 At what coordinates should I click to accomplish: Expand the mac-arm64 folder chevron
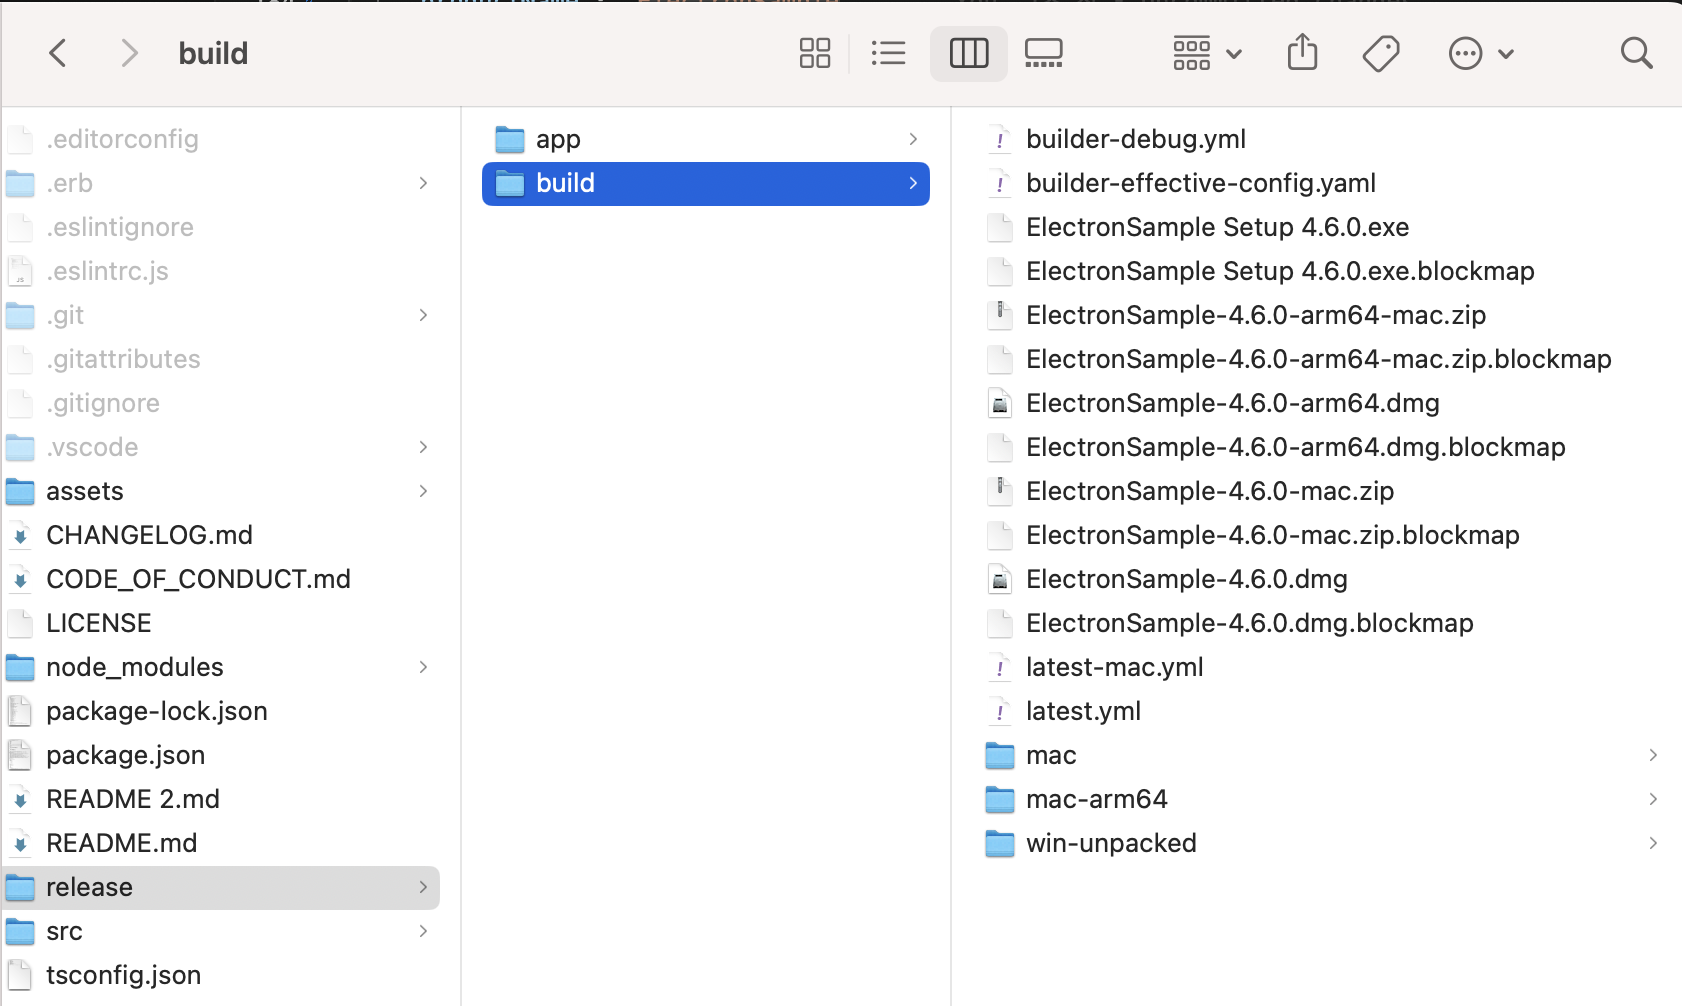(x=1653, y=799)
